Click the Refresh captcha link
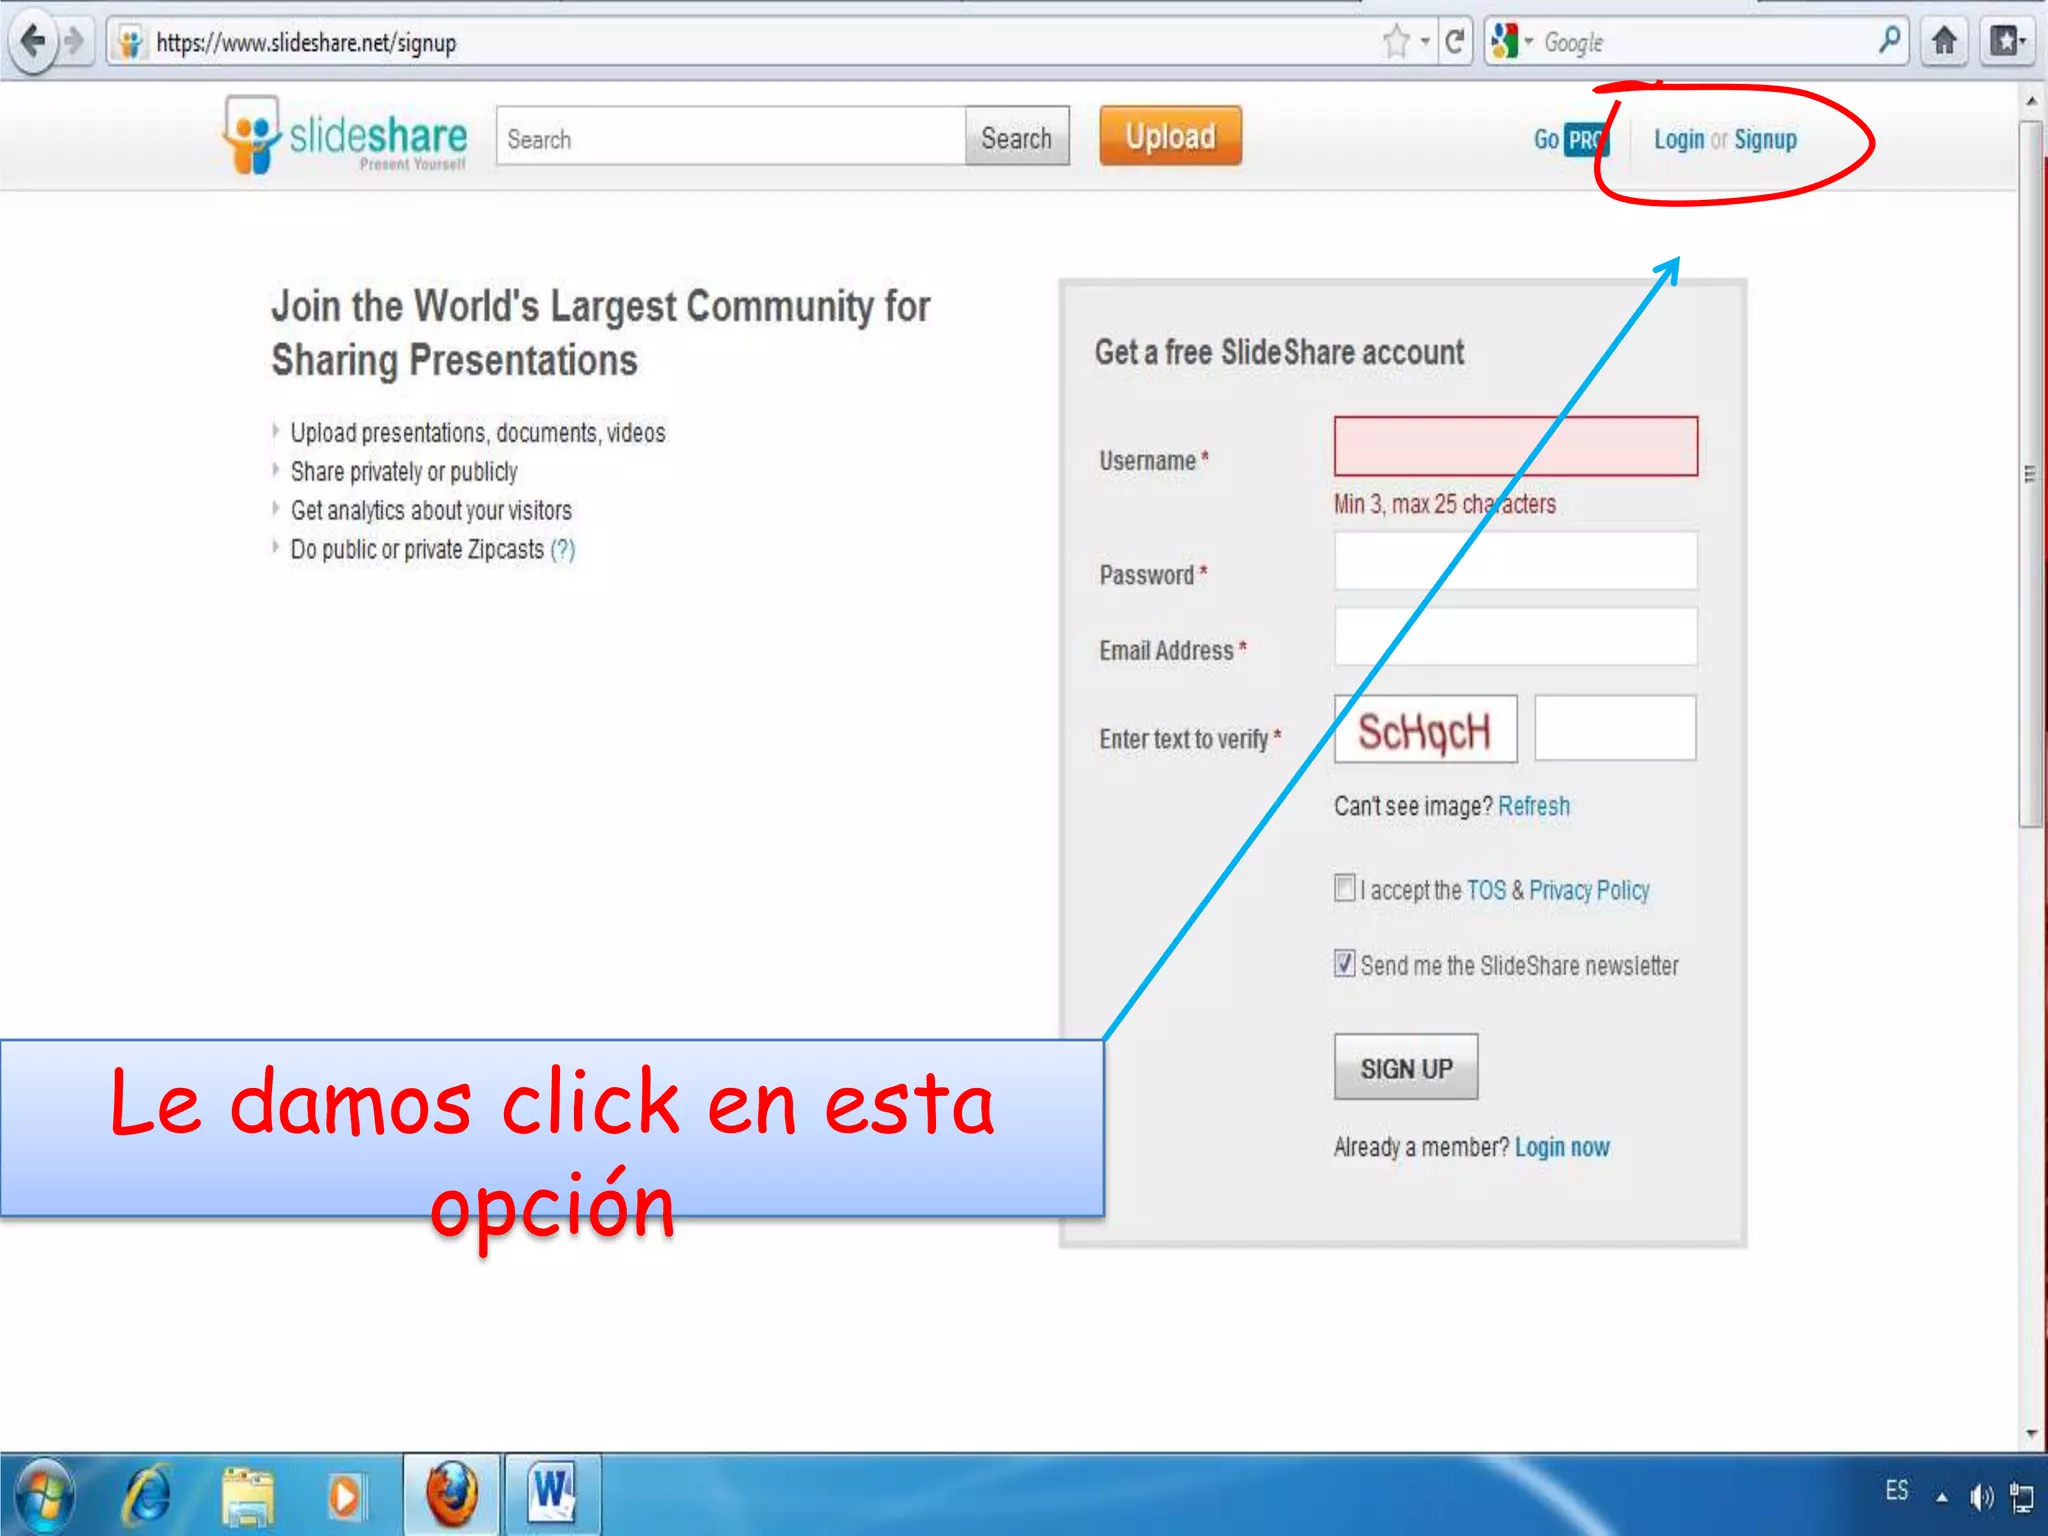Image resolution: width=2048 pixels, height=1536 pixels. (x=1534, y=806)
